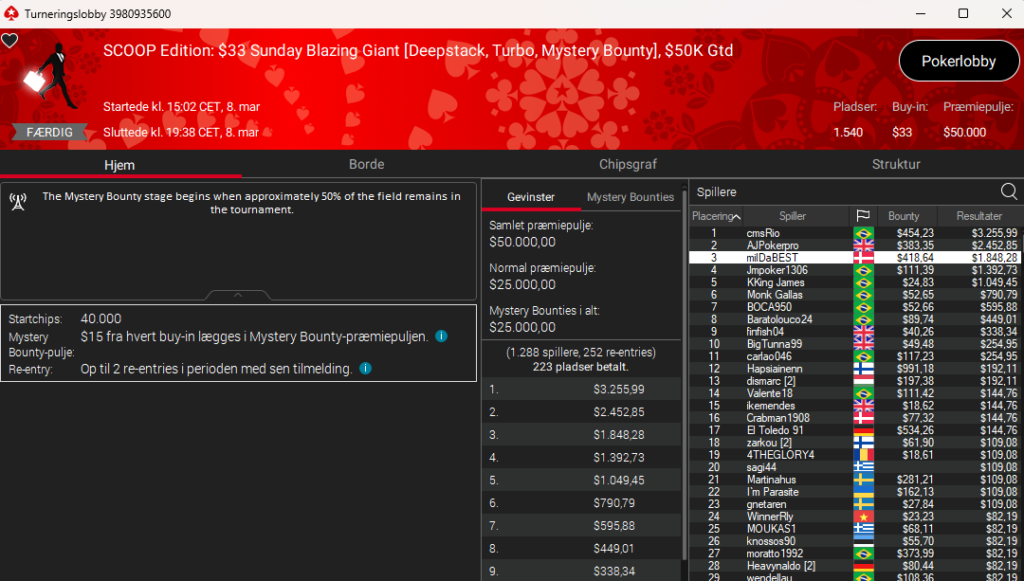Switch to the Chipsgraf tab
Screen dimensions: 1024x581
click(x=628, y=164)
